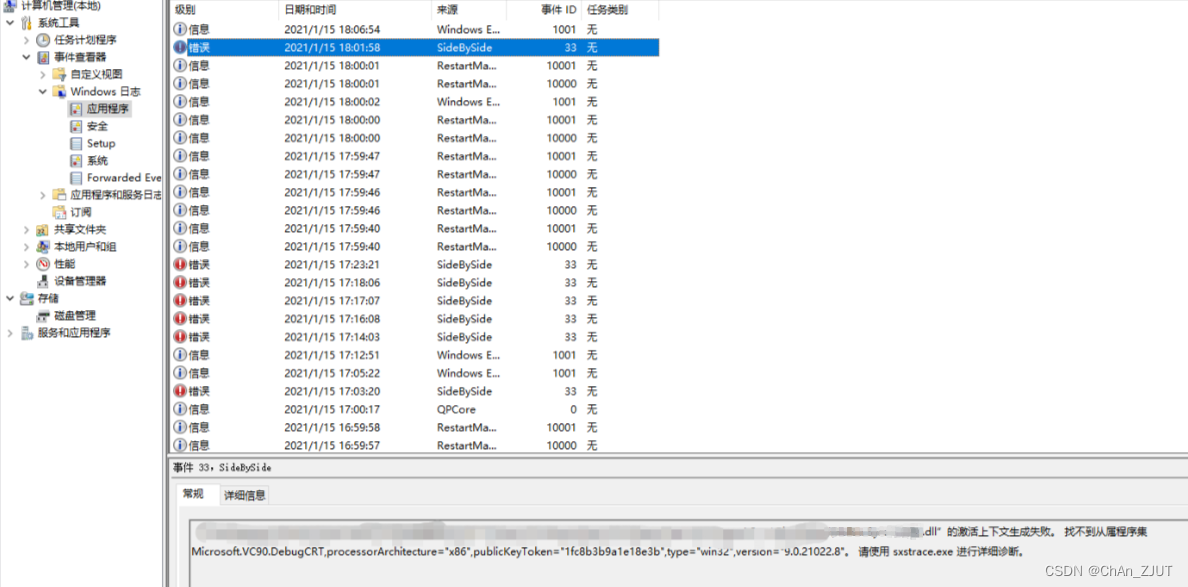Select the RestartMa... event at 16:59:58

tap(414, 427)
